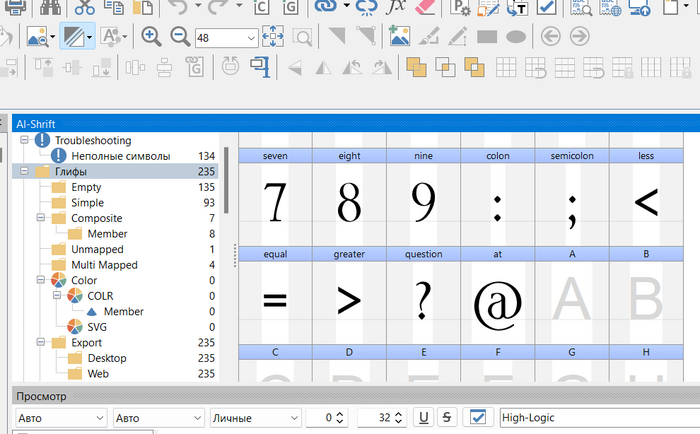Toggle the underline button in preview bar
The image size is (700, 434).
point(424,417)
